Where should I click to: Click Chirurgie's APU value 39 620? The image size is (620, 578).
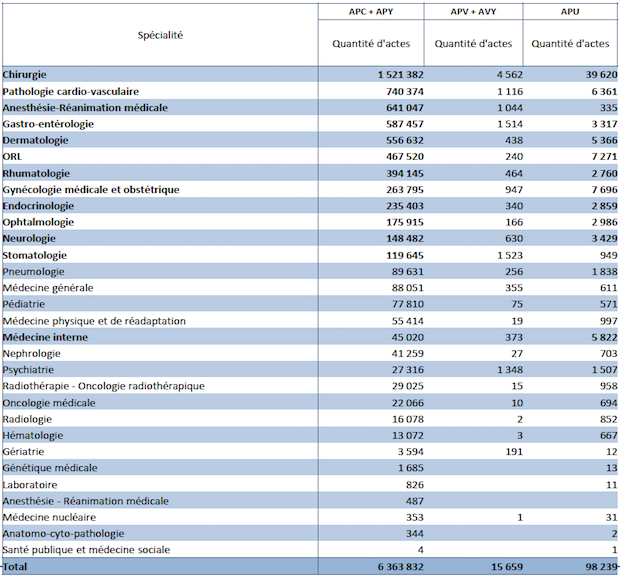[x=596, y=75]
